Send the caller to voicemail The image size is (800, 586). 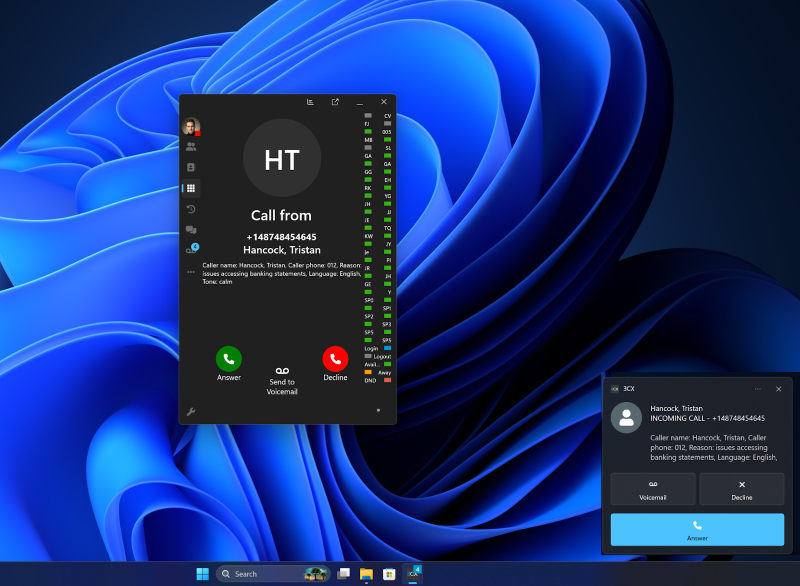282,381
